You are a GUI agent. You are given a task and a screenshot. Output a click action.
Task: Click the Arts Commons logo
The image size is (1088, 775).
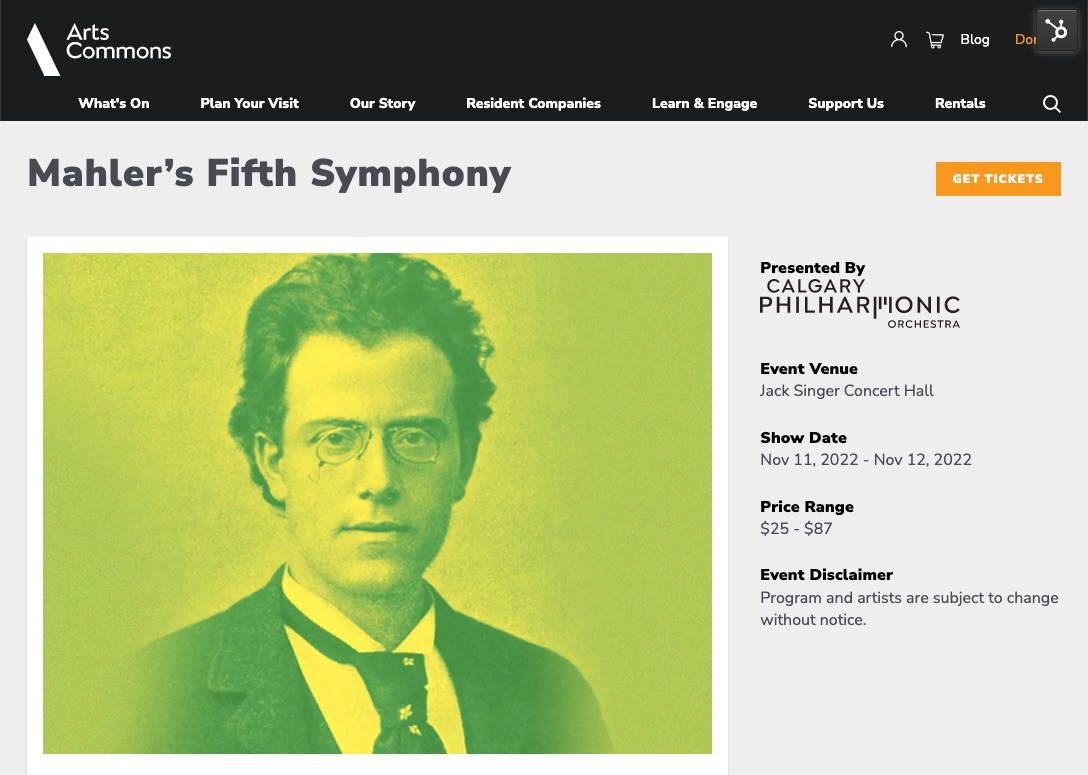(x=99, y=49)
